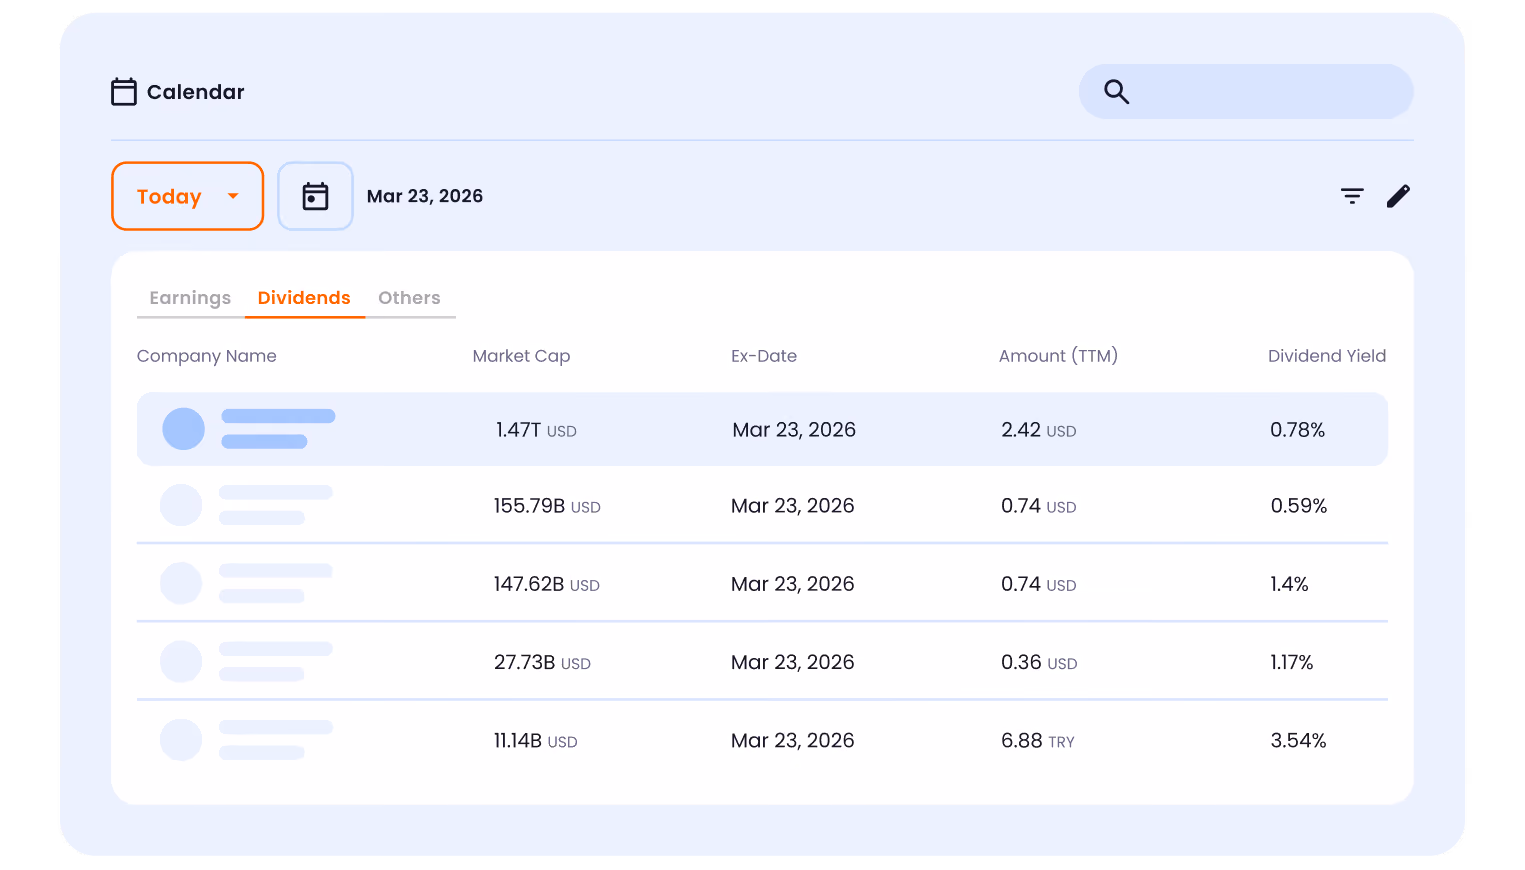Screen dimensions: 1525x870
Task: Click the Calendar header icon
Action: click(124, 92)
